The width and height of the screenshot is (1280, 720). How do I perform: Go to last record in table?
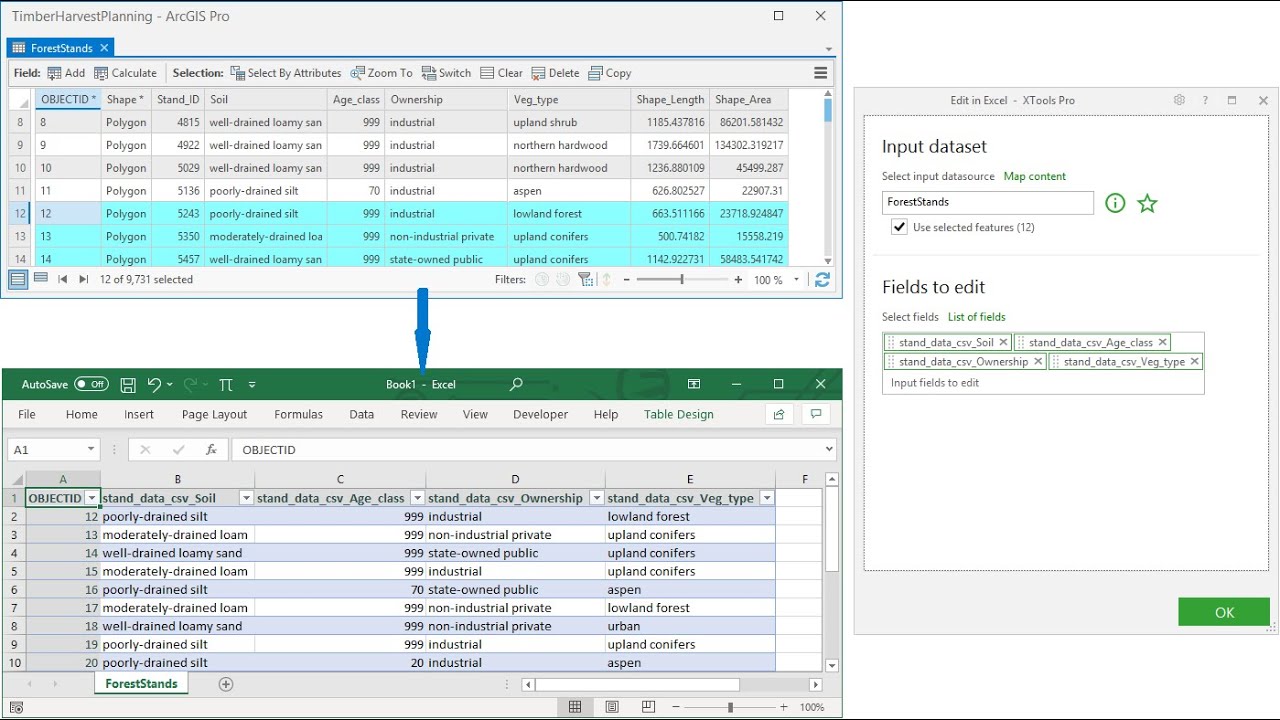point(84,280)
